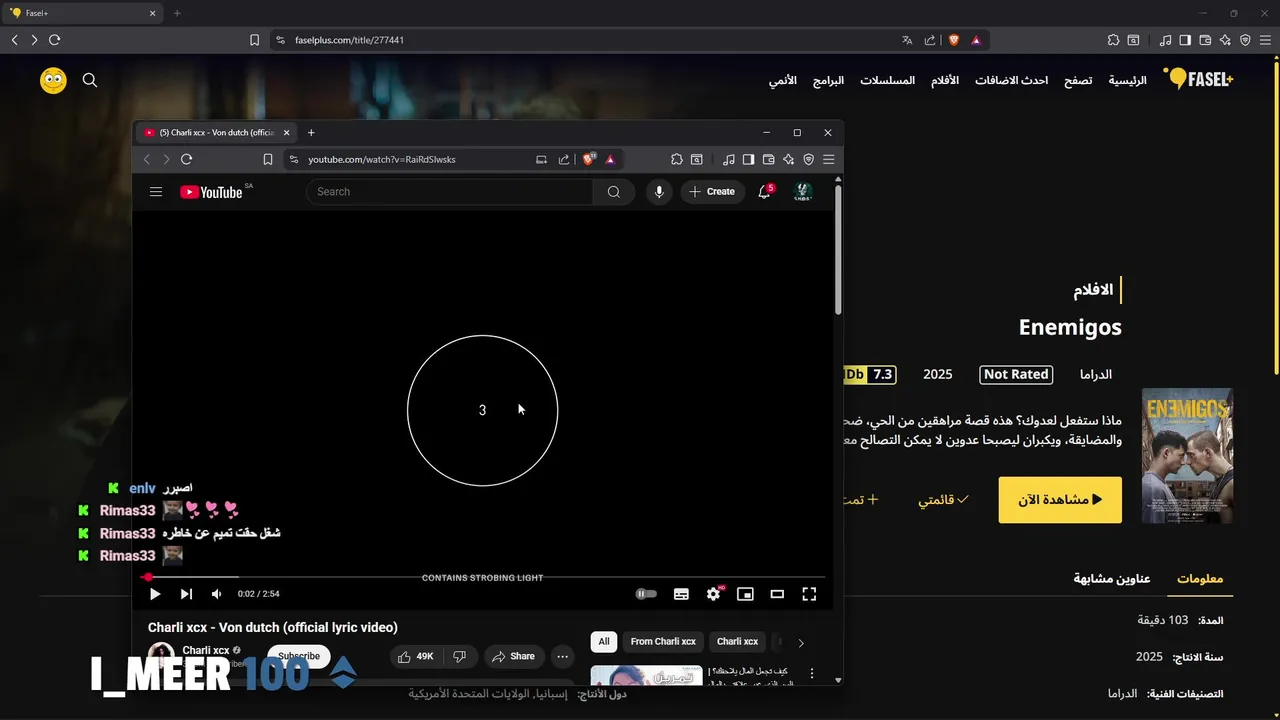This screenshot has width=1280, height=720.
Task: Open more actions ellipsis under video
Action: point(563,656)
